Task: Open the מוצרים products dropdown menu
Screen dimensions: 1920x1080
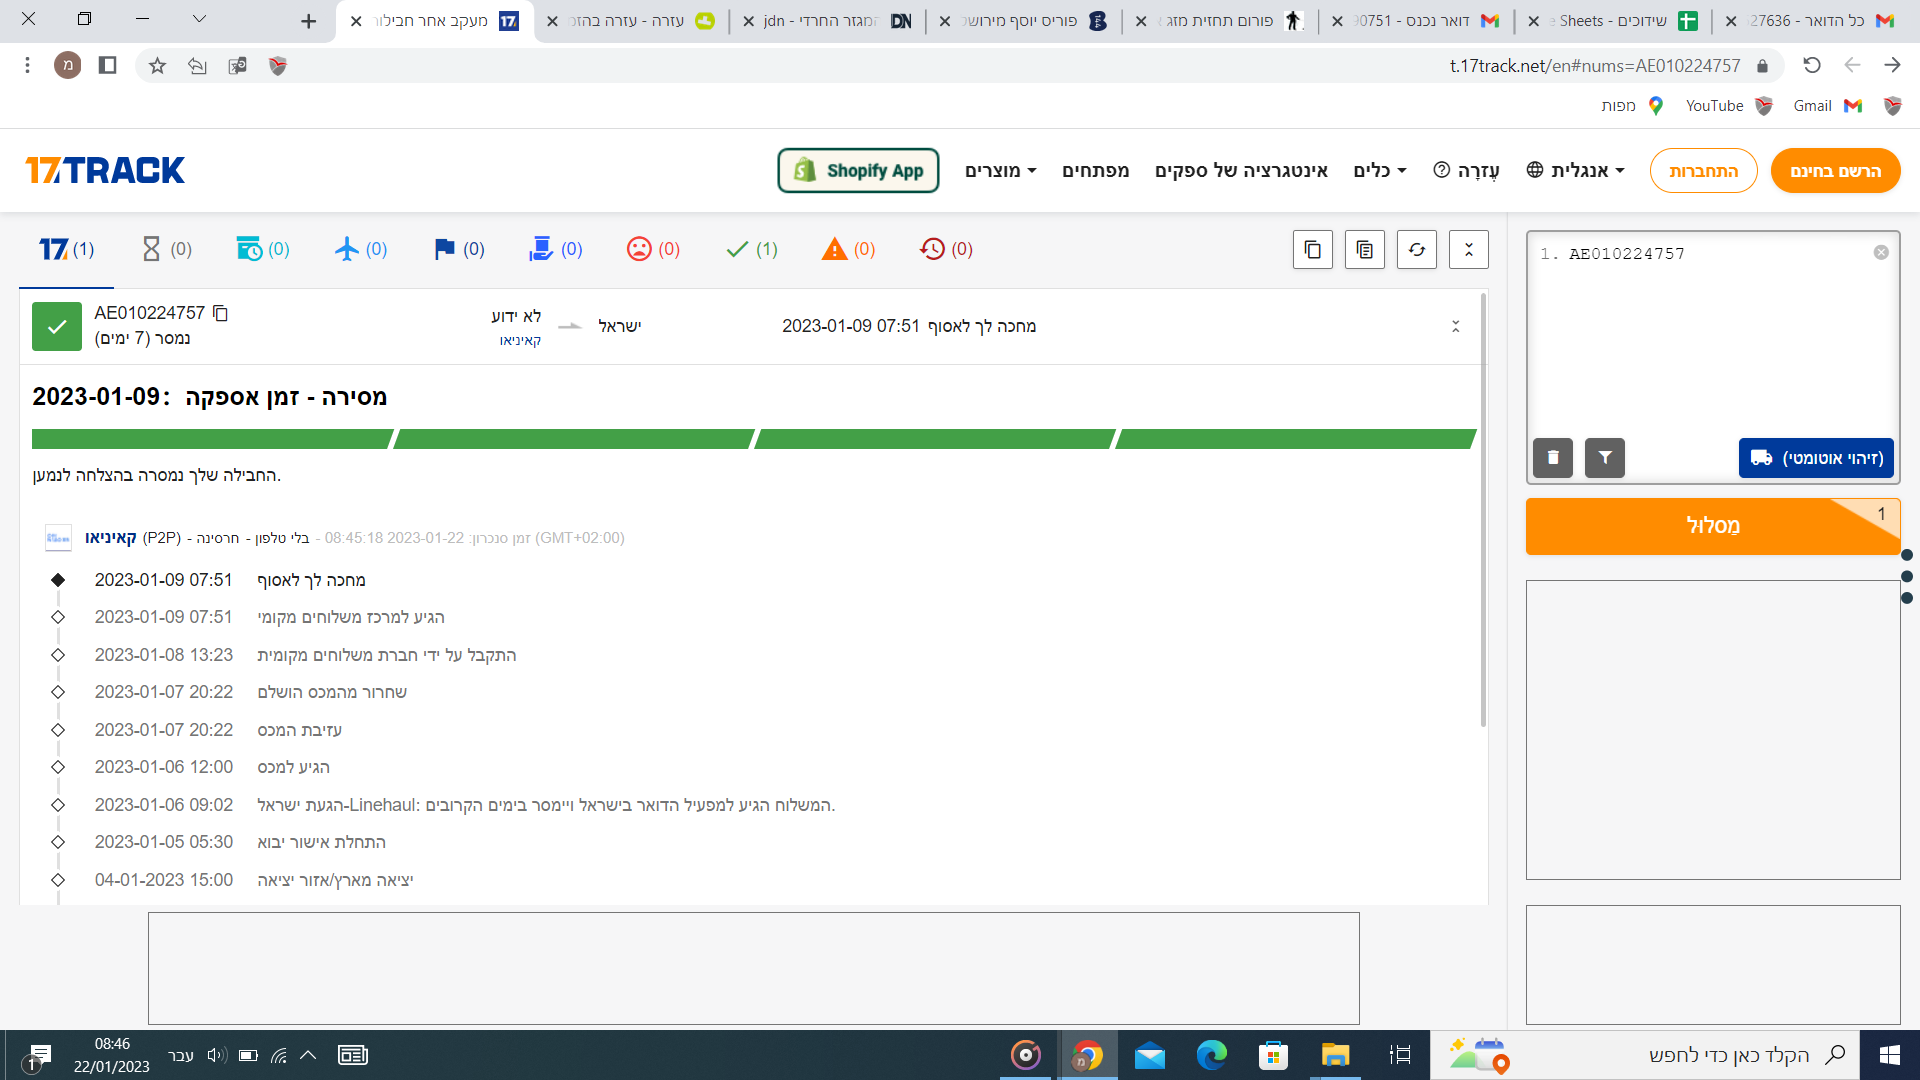Action: 1000,171
